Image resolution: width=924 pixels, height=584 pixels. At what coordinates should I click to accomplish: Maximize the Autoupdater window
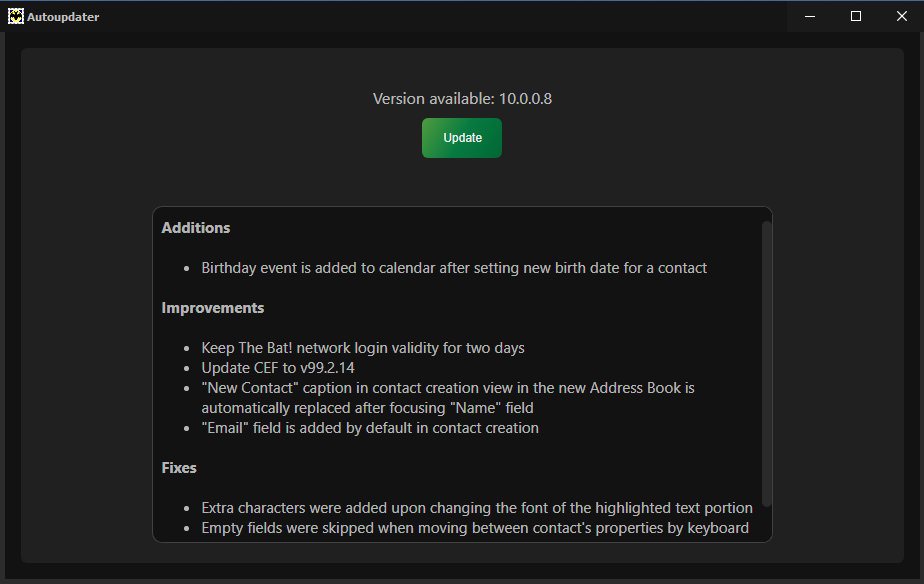click(856, 17)
